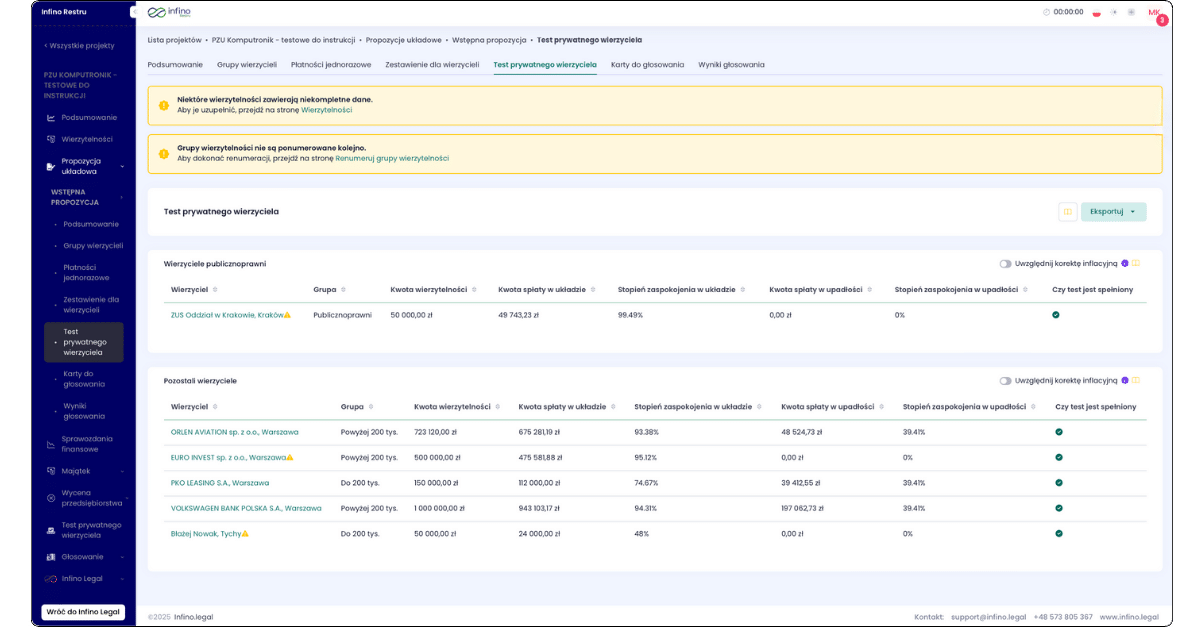This screenshot has height=627, width=1200.
Task: Open language selector with Polish flag
Action: tap(1097, 13)
